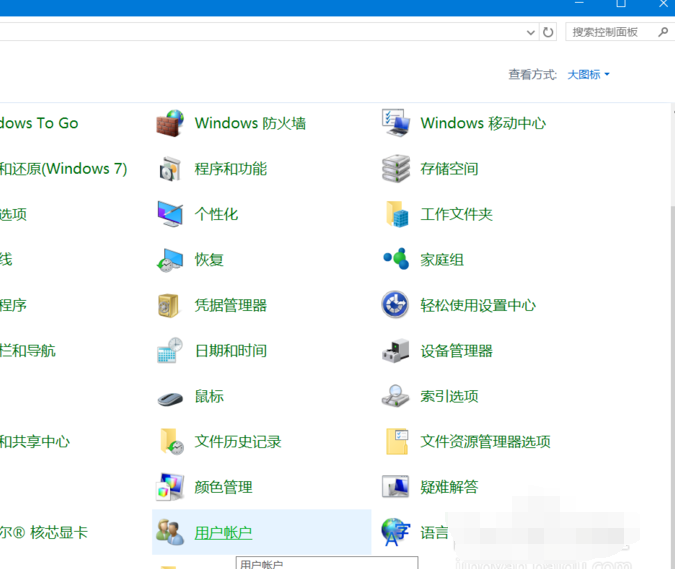Screen dimensions: 675x569
Task: Open the 和共享中心 item
Action: tap(34, 442)
